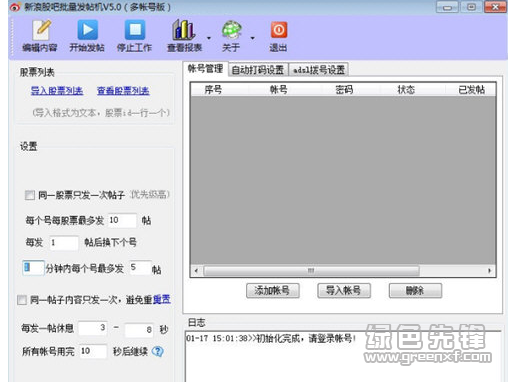Click the 停止工作 stop work icon
513x382 pixels.
pos(135,30)
